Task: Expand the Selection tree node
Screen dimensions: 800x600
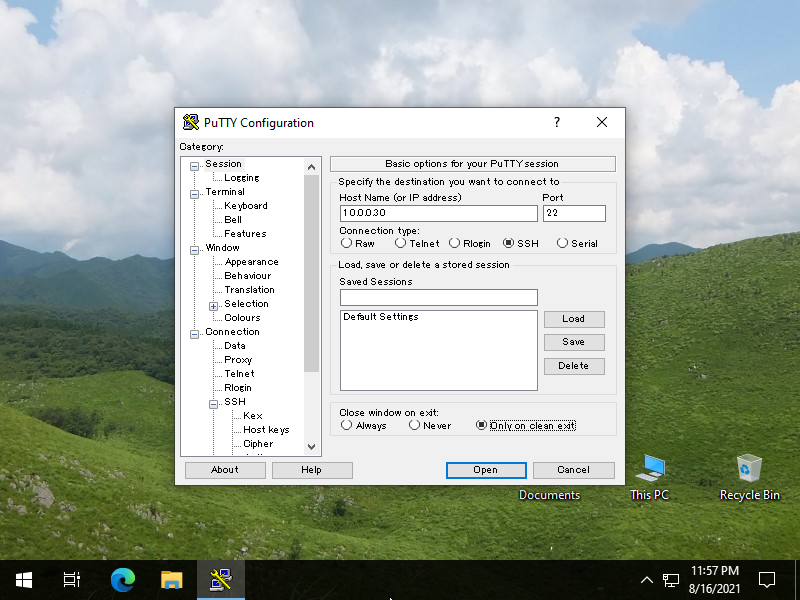Action: [x=213, y=306]
